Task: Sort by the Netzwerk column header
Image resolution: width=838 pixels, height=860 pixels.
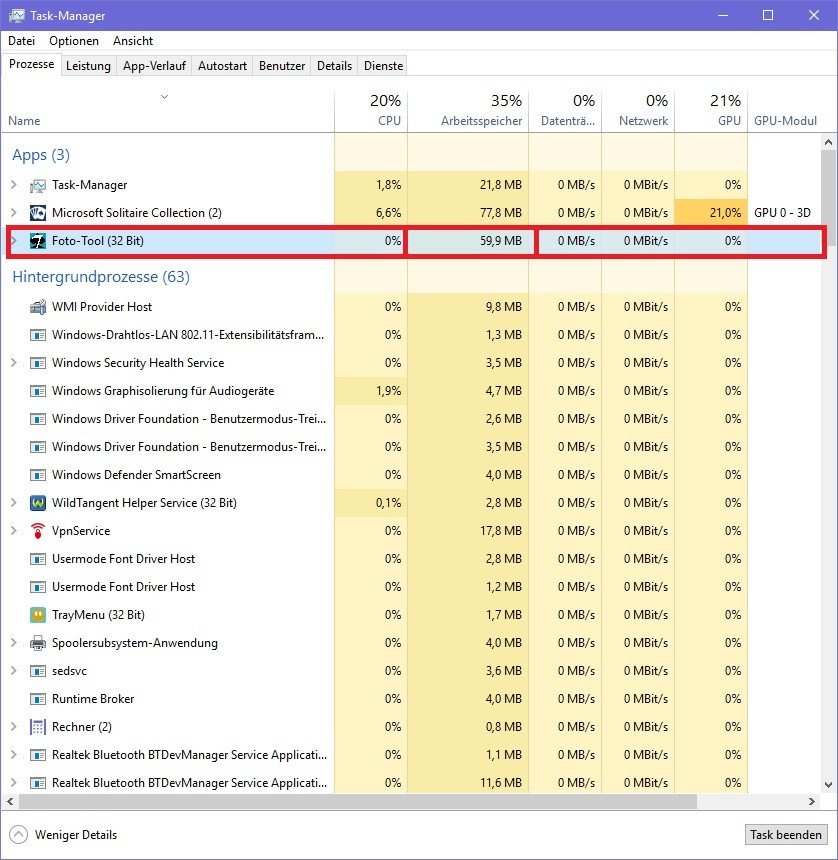Action: (638, 111)
